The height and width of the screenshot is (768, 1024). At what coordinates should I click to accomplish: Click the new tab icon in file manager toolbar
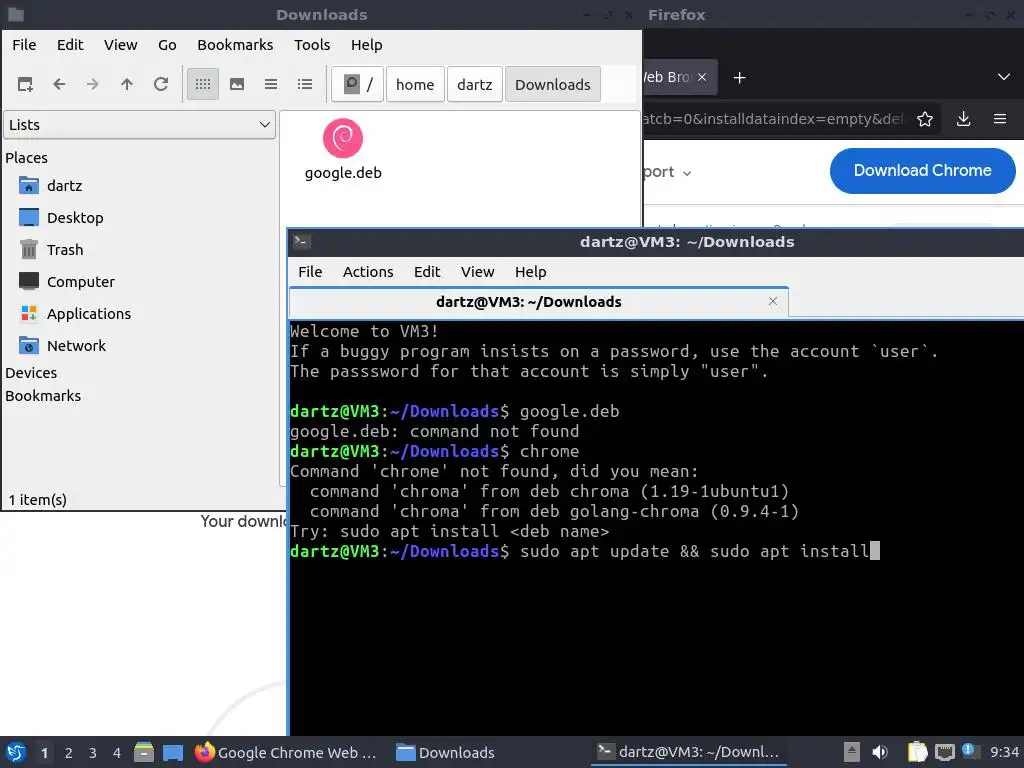pos(25,84)
